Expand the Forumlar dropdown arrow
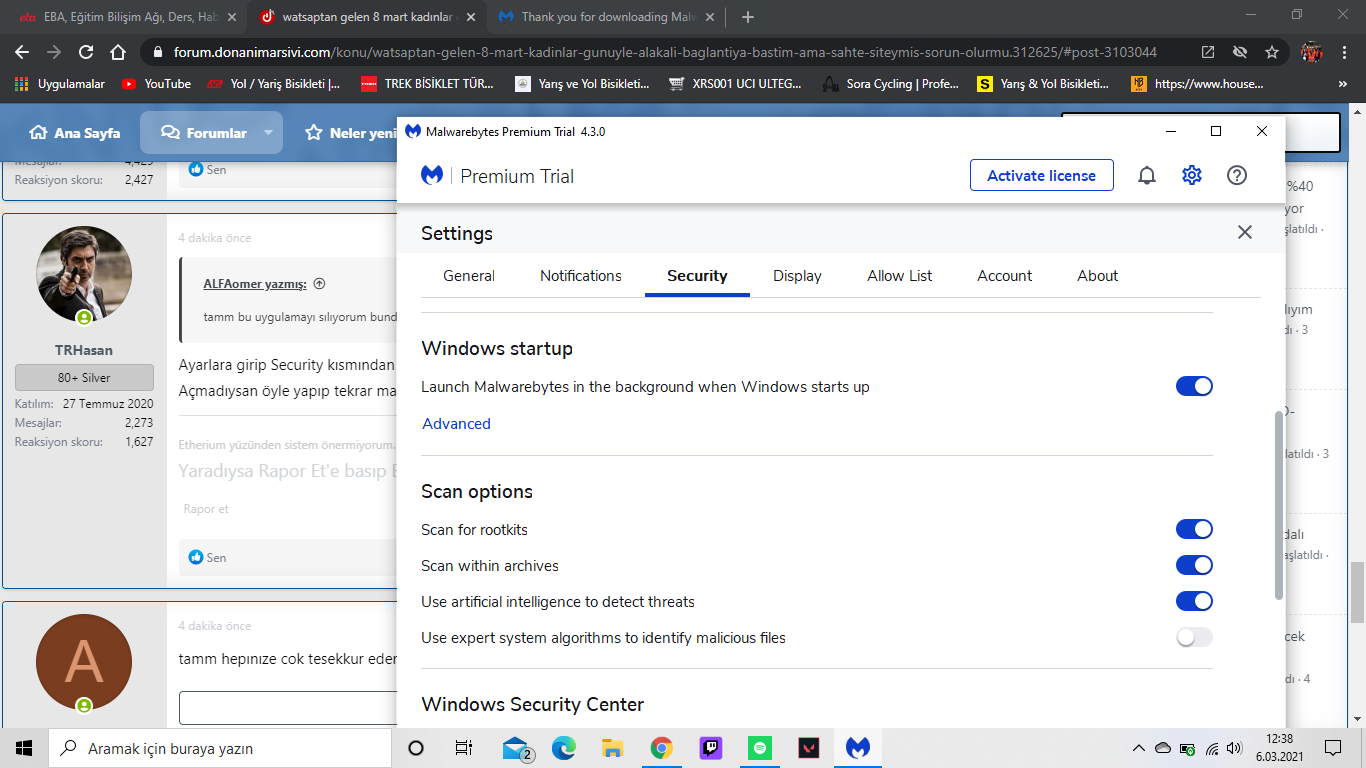Screen dimensions: 1366x768 coord(268,132)
